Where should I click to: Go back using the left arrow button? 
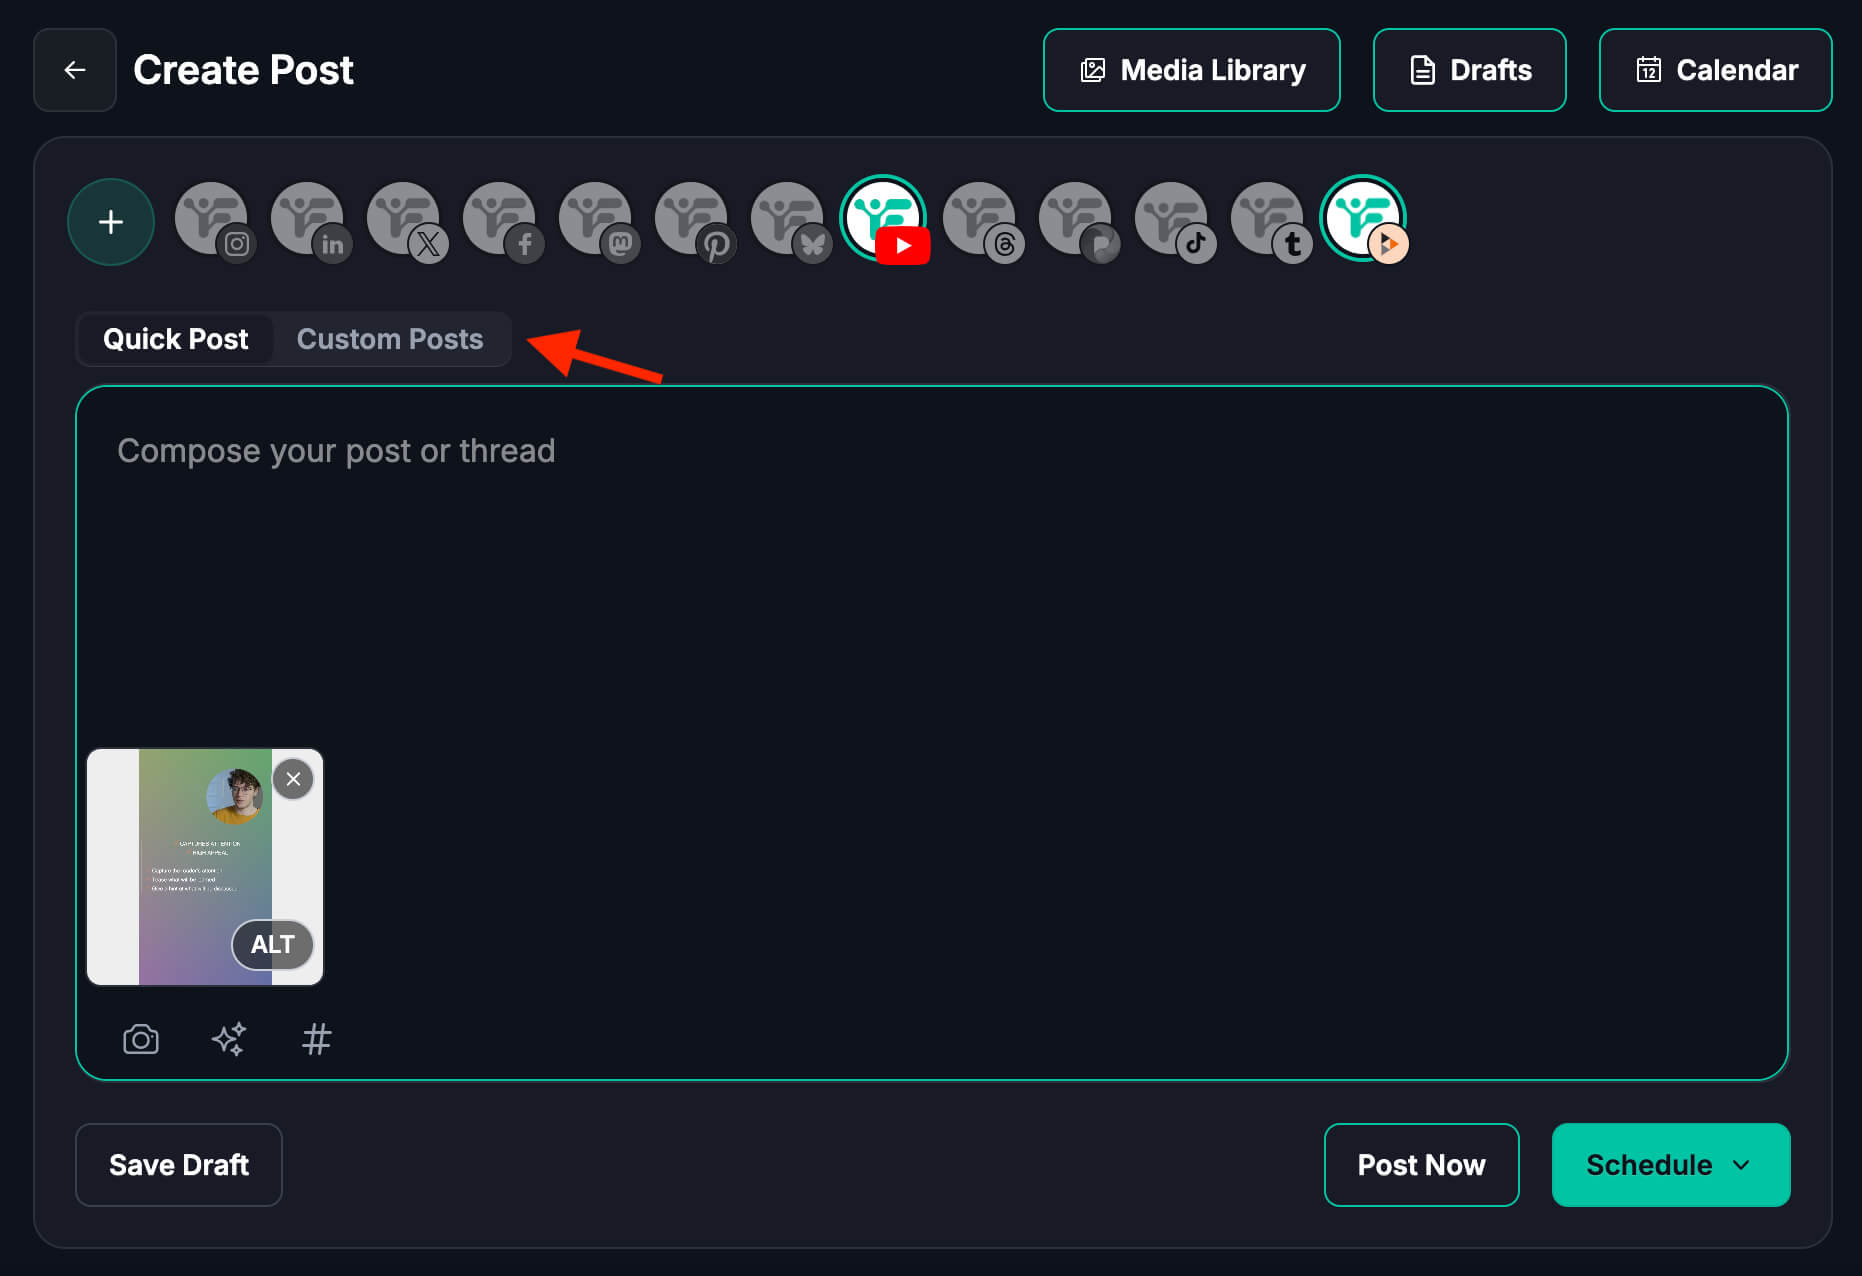click(x=75, y=70)
